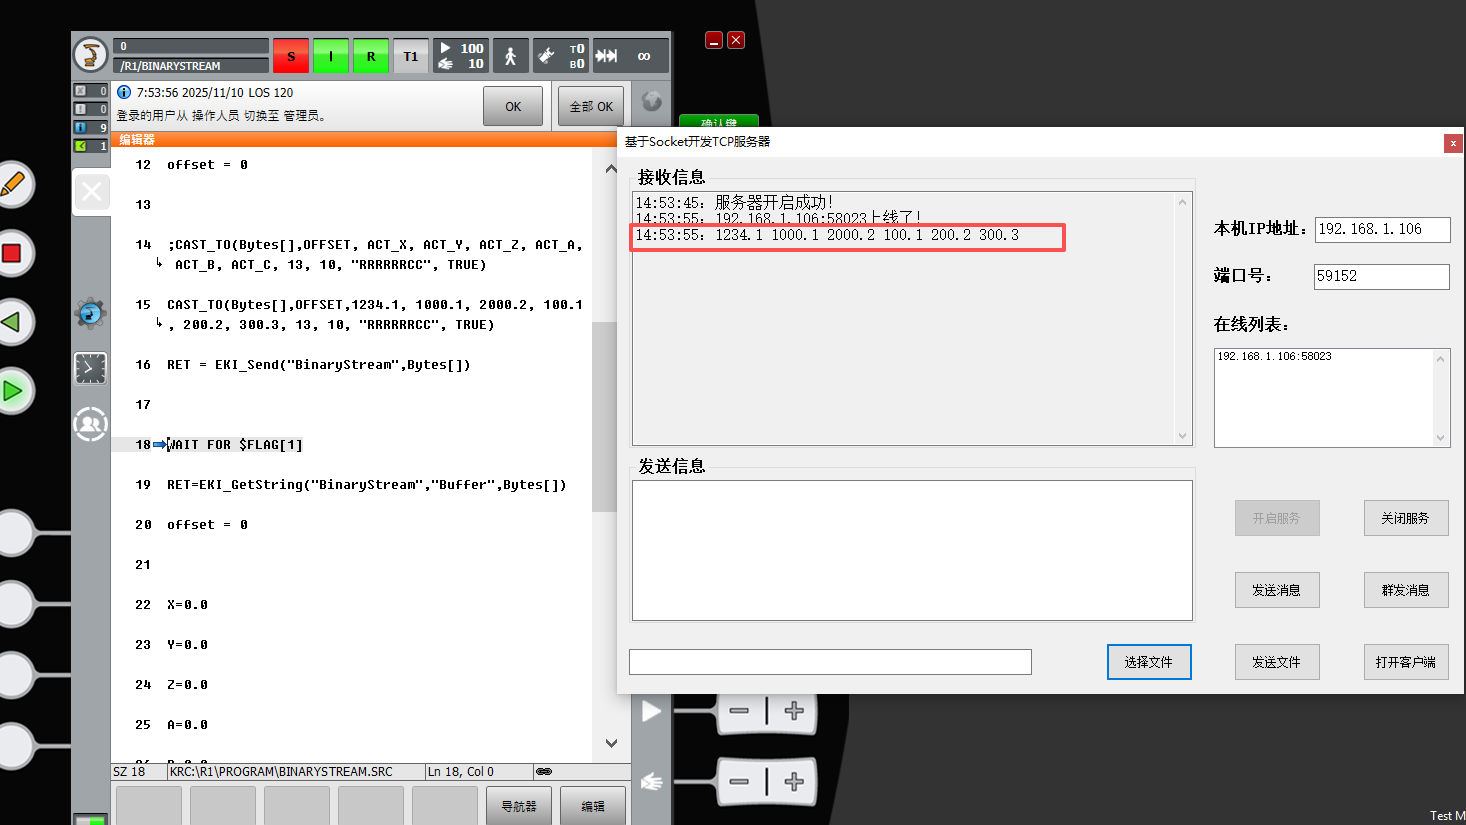Click the red minimize button of smartHMI

click(x=714, y=40)
